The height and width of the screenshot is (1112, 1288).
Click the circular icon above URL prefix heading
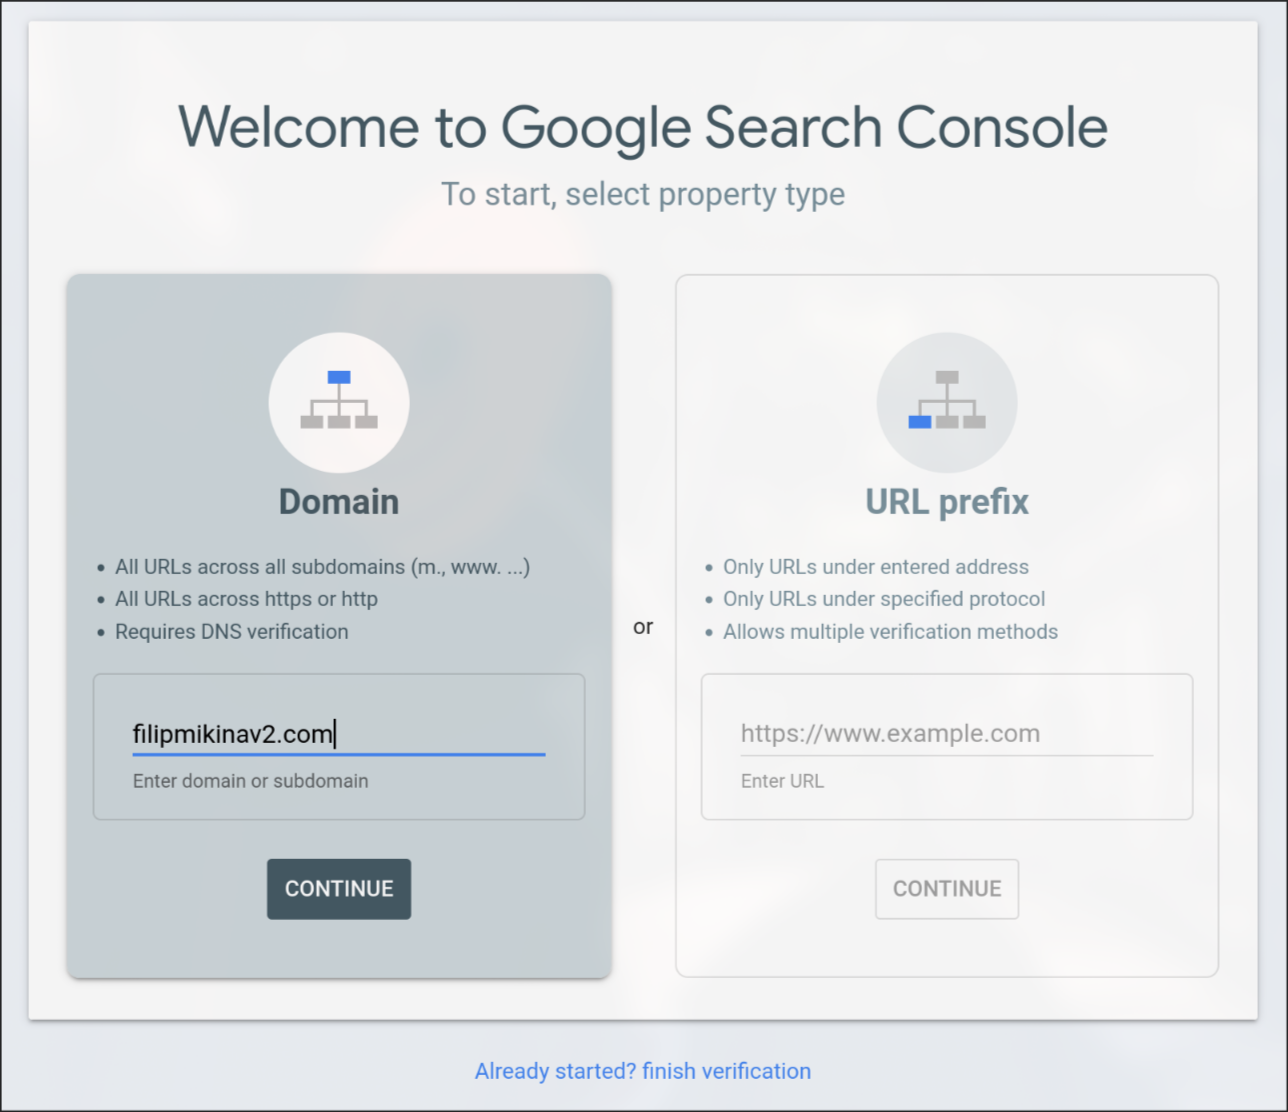[x=946, y=402]
